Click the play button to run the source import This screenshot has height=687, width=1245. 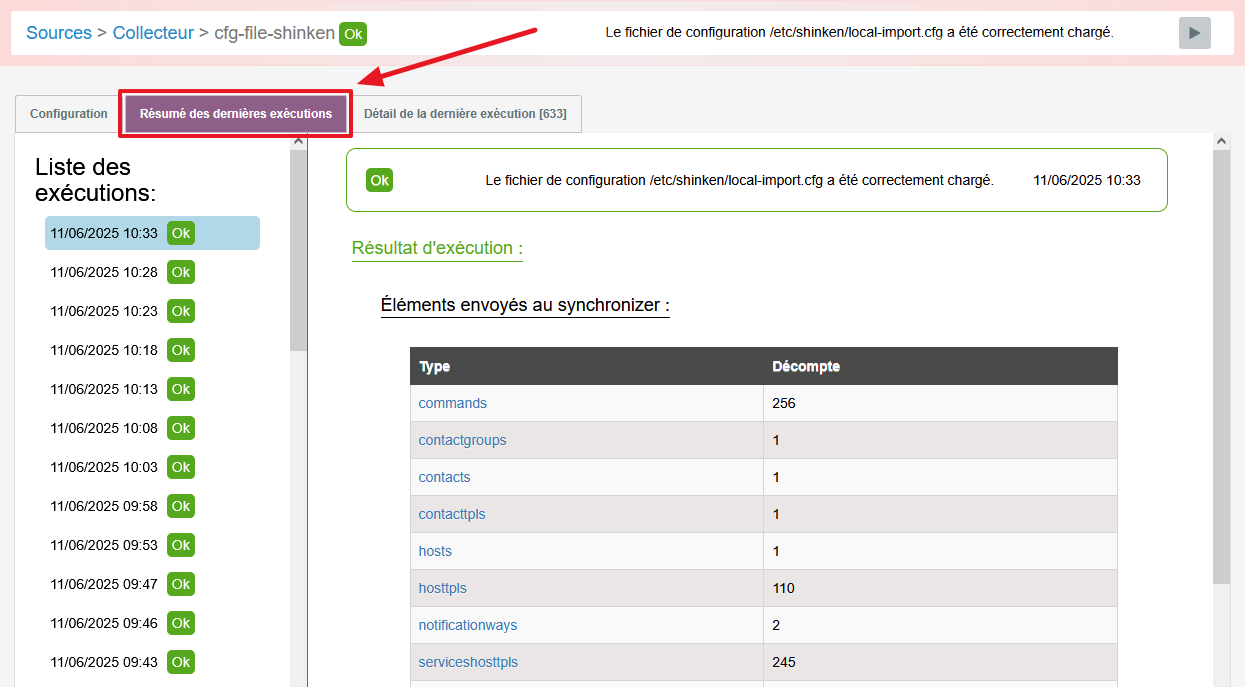point(1194,33)
